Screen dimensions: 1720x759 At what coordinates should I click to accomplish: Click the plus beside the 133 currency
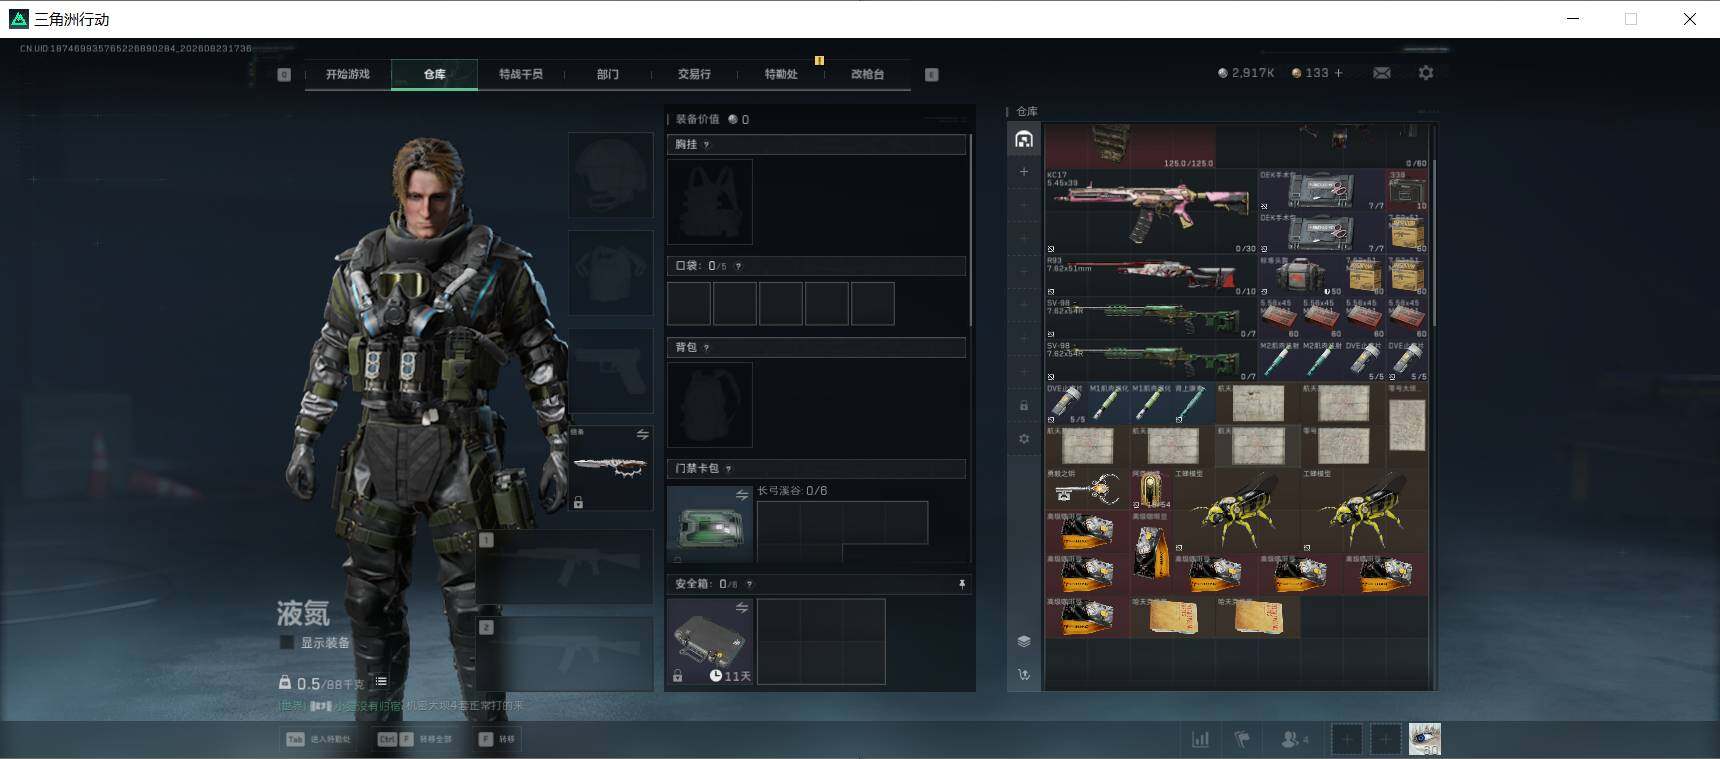pyautogui.click(x=1339, y=73)
